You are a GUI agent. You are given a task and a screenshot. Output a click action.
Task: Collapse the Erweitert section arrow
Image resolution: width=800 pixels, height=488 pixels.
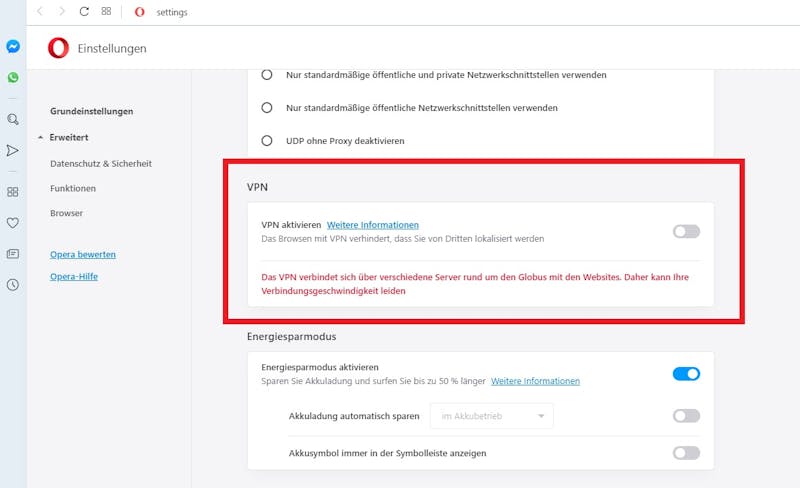click(40, 137)
